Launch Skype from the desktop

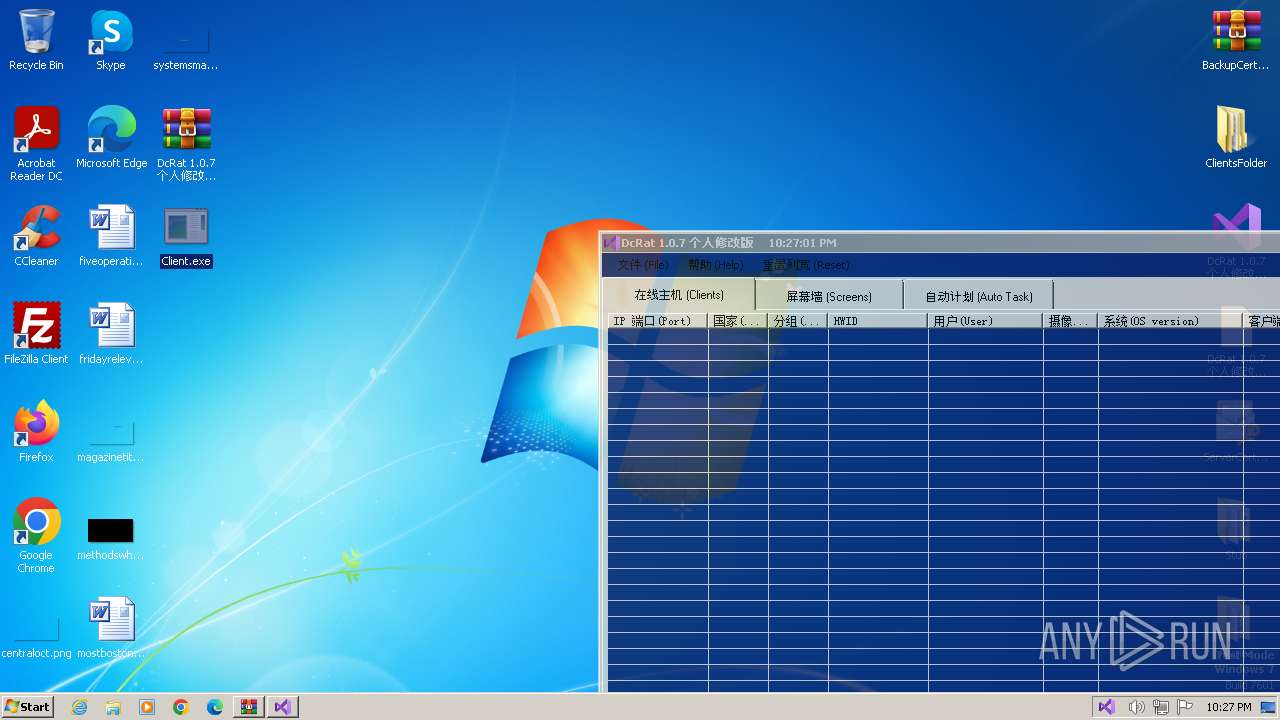point(110,40)
